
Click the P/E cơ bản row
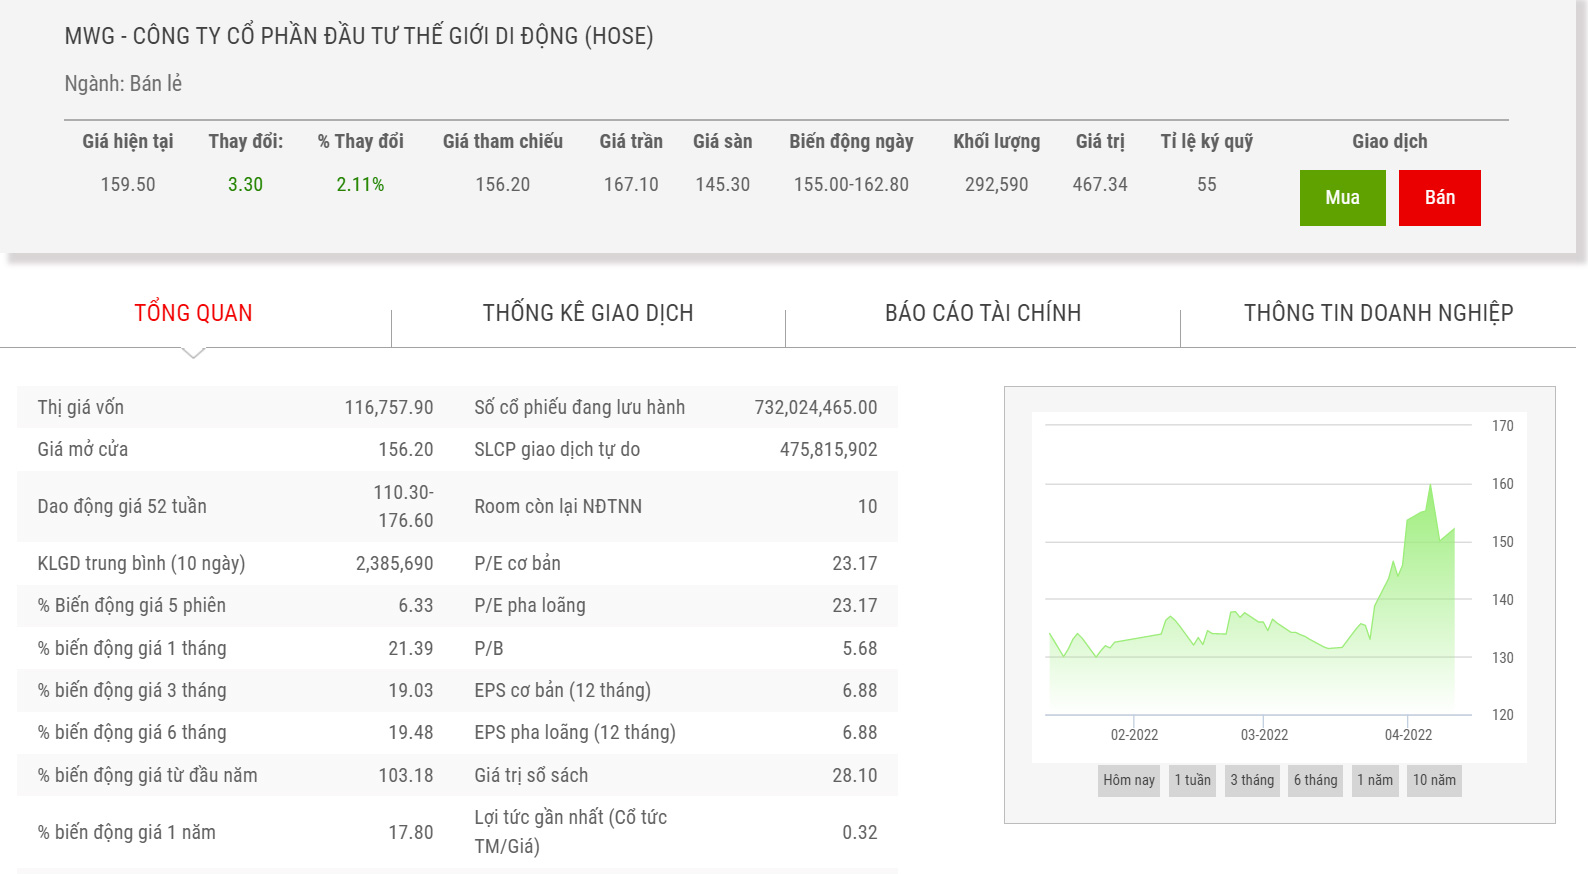pyautogui.click(x=675, y=564)
